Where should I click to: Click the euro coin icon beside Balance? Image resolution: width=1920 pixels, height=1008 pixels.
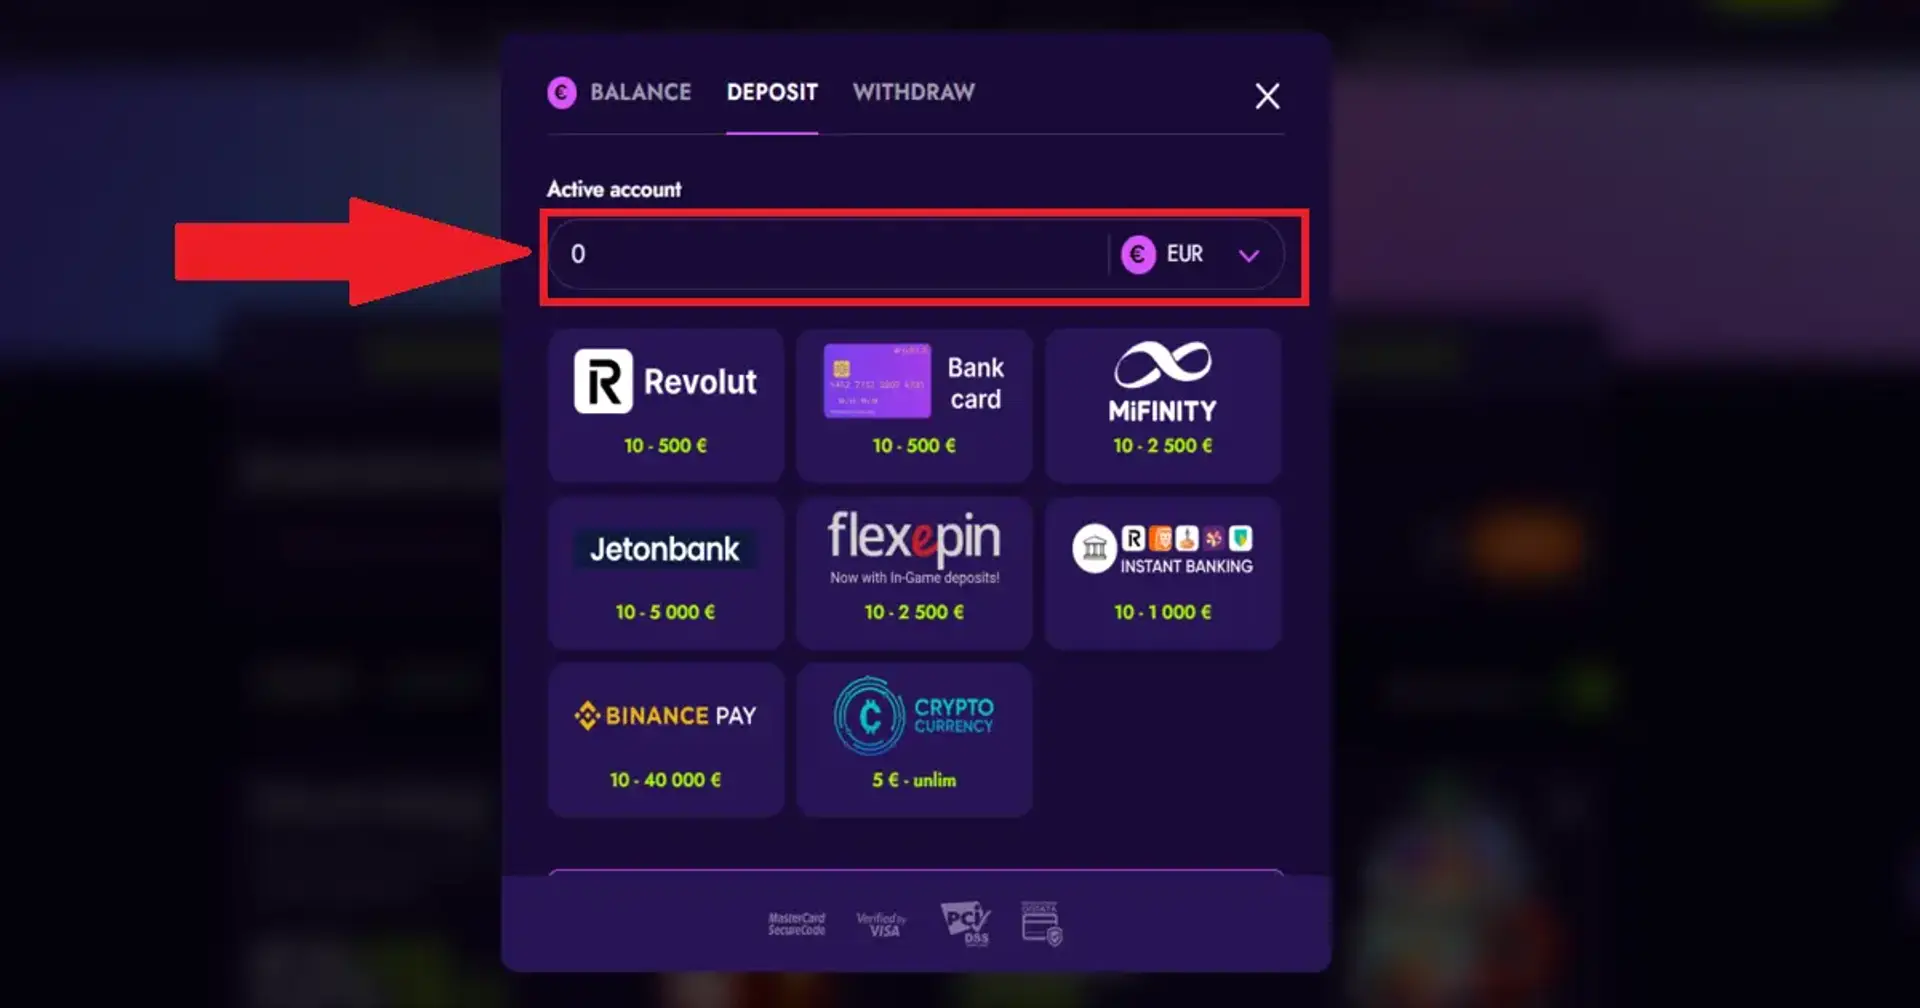tap(562, 93)
